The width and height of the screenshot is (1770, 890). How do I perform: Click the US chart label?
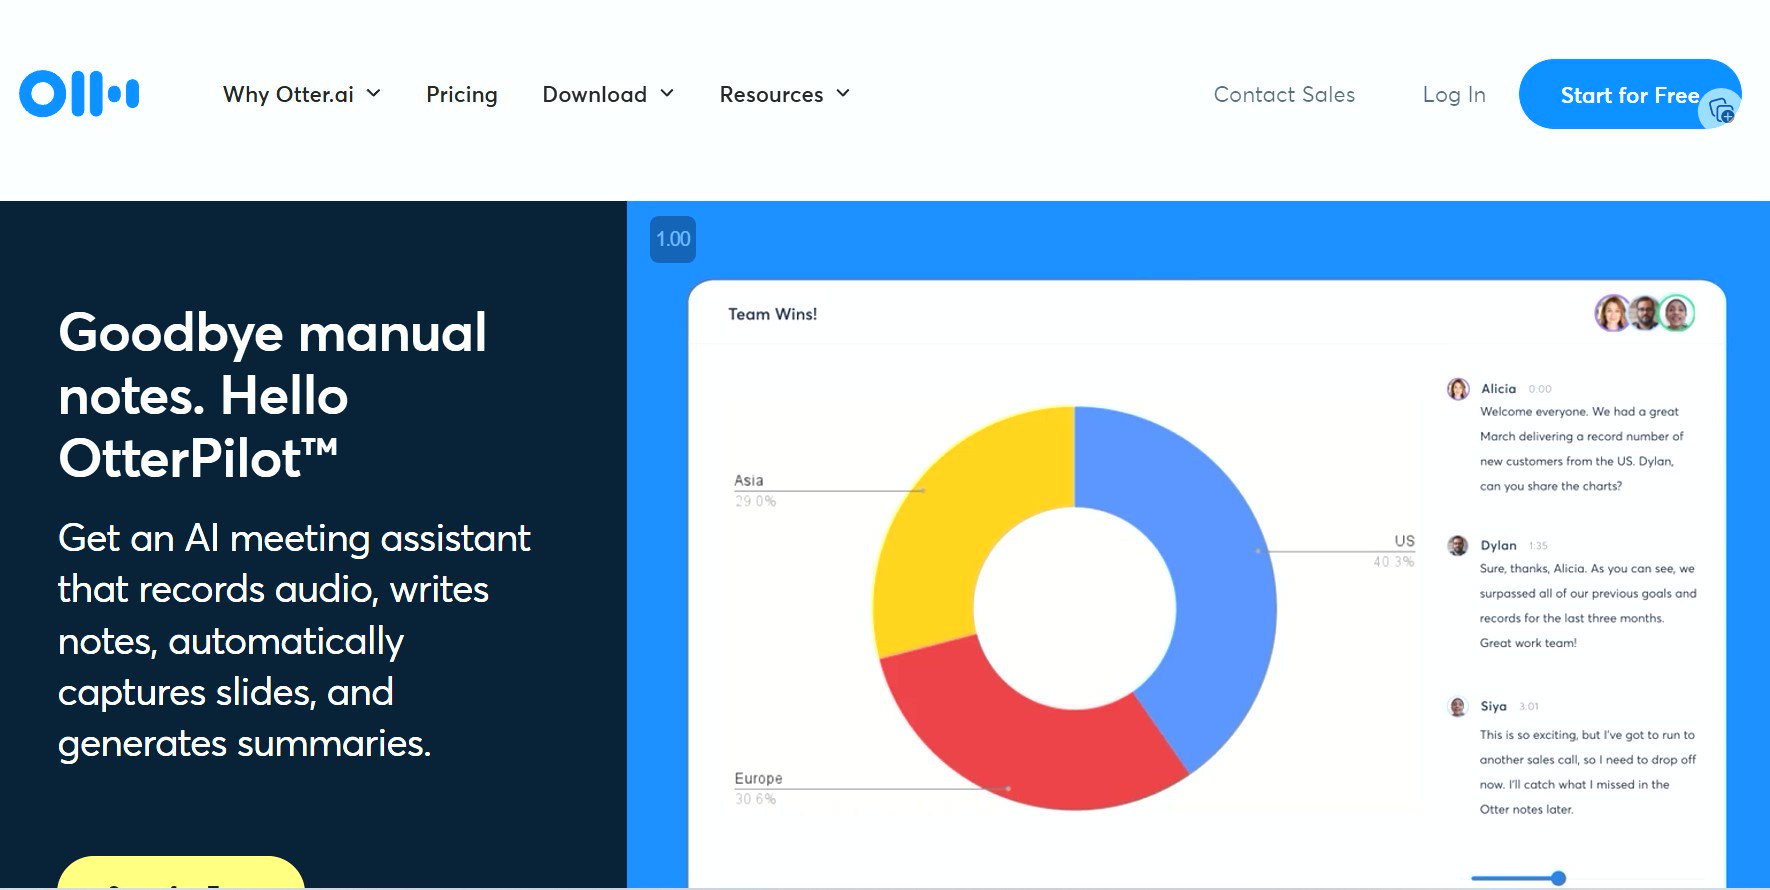pos(1404,540)
